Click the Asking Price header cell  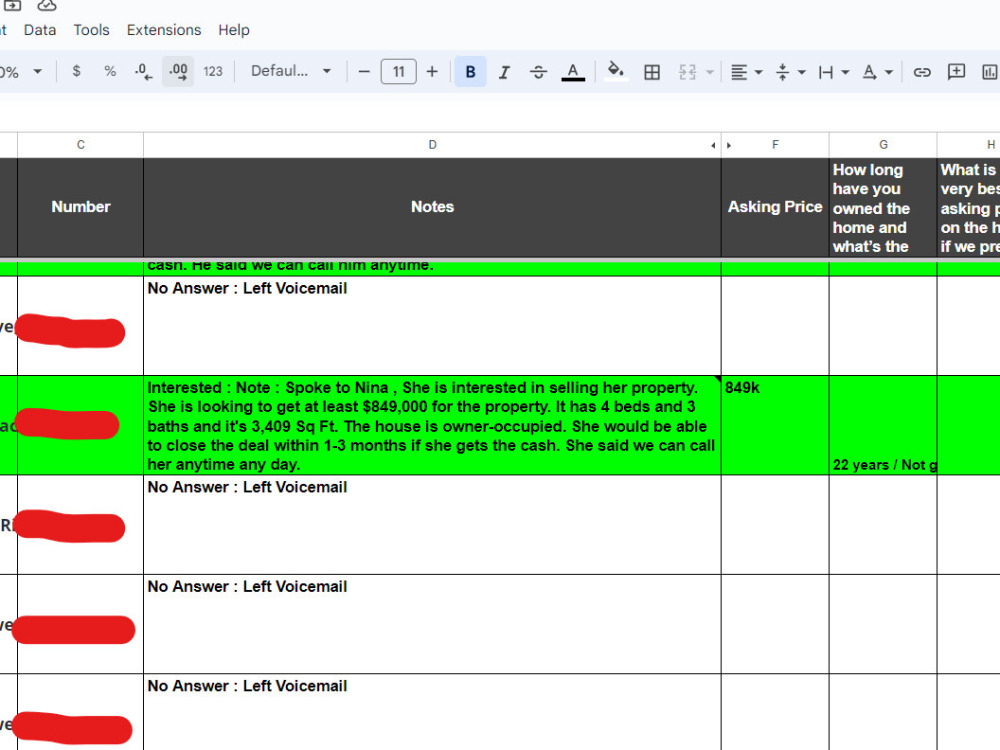click(775, 207)
